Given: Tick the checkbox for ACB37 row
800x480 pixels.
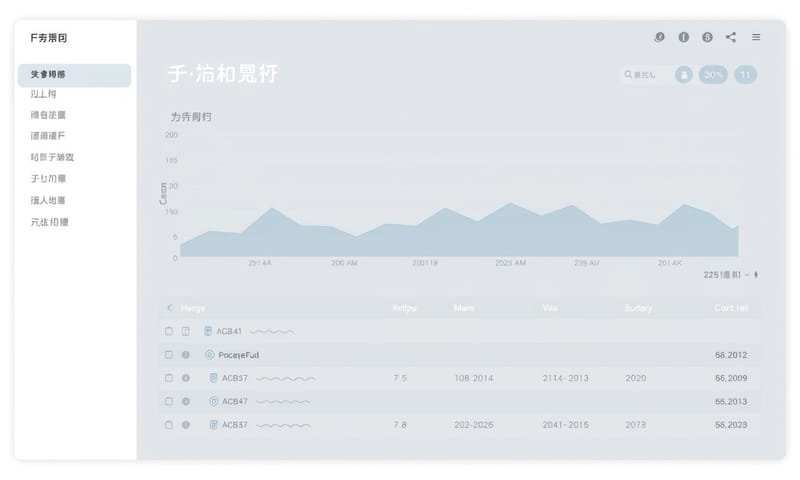Looking at the screenshot, I should coord(168,425).
